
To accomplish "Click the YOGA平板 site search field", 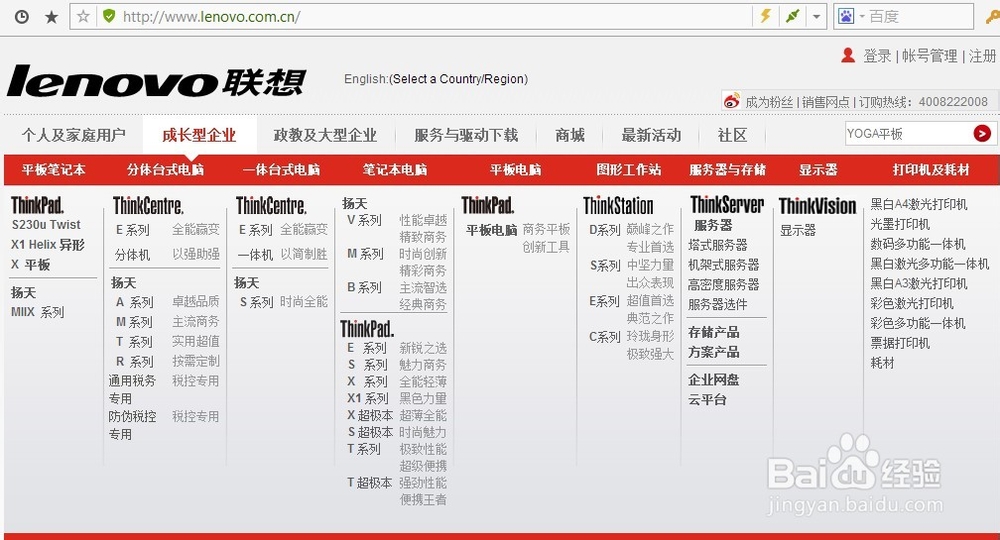I will 908,134.
